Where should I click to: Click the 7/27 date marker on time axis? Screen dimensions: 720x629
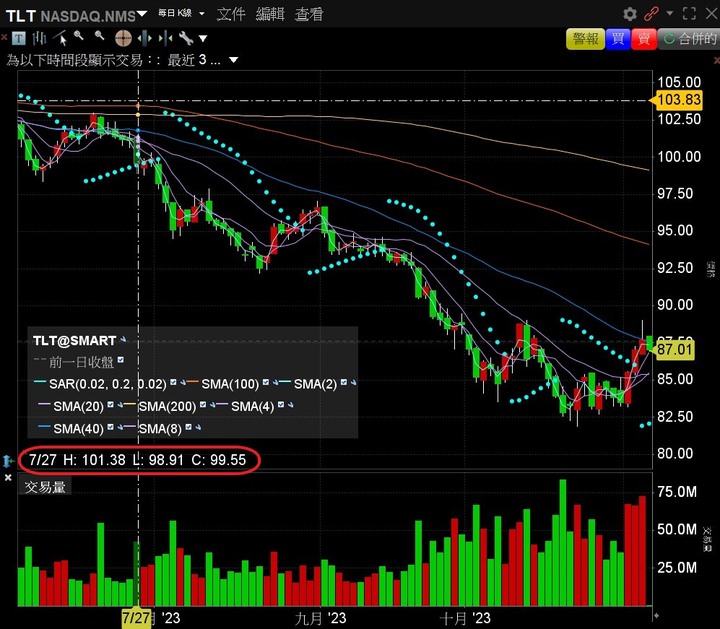click(x=136, y=618)
